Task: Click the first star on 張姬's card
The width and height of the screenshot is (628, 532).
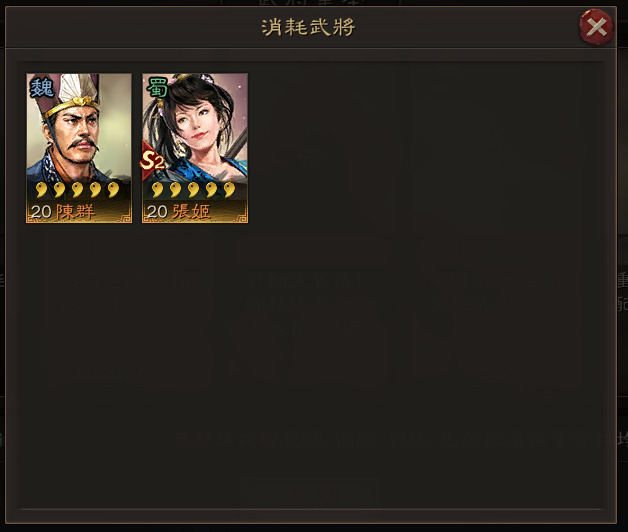Action: 157,189
